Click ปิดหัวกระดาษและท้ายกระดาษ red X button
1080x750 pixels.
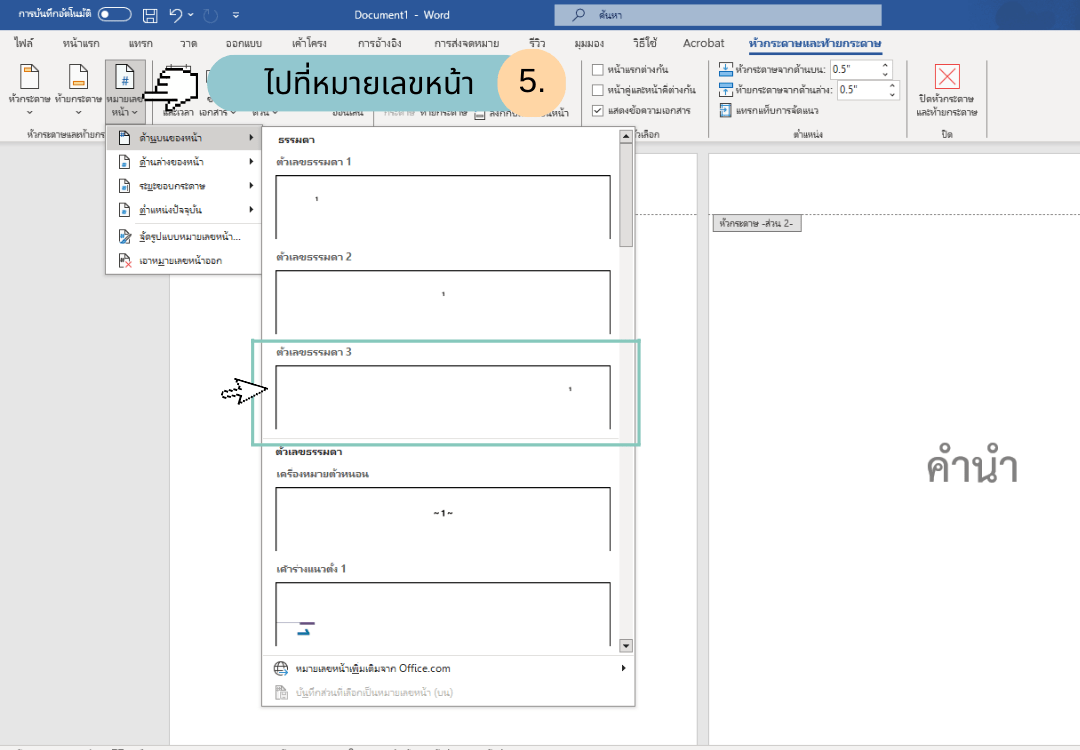(947, 76)
